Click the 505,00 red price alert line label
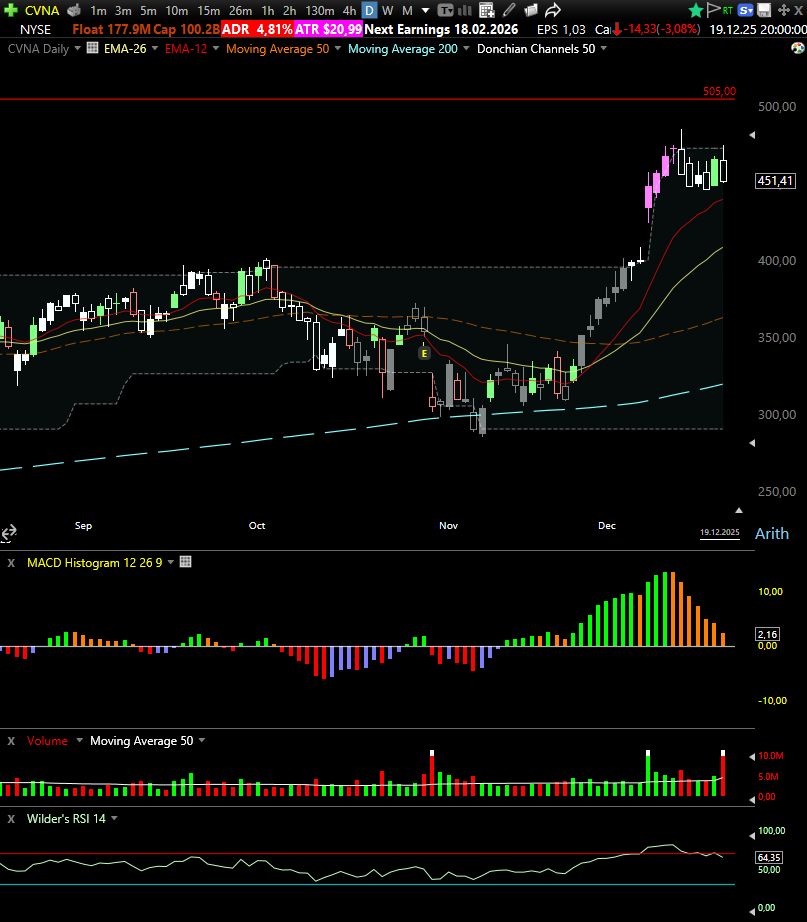The image size is (807, 922). pos(719,91)
